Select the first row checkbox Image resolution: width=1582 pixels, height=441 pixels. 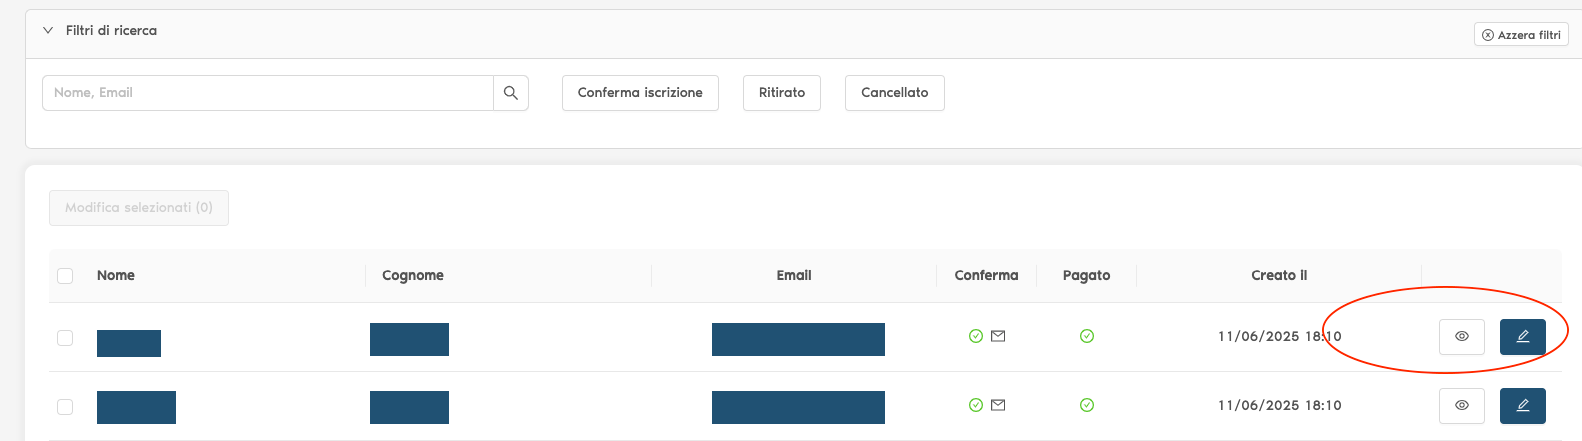65,338
